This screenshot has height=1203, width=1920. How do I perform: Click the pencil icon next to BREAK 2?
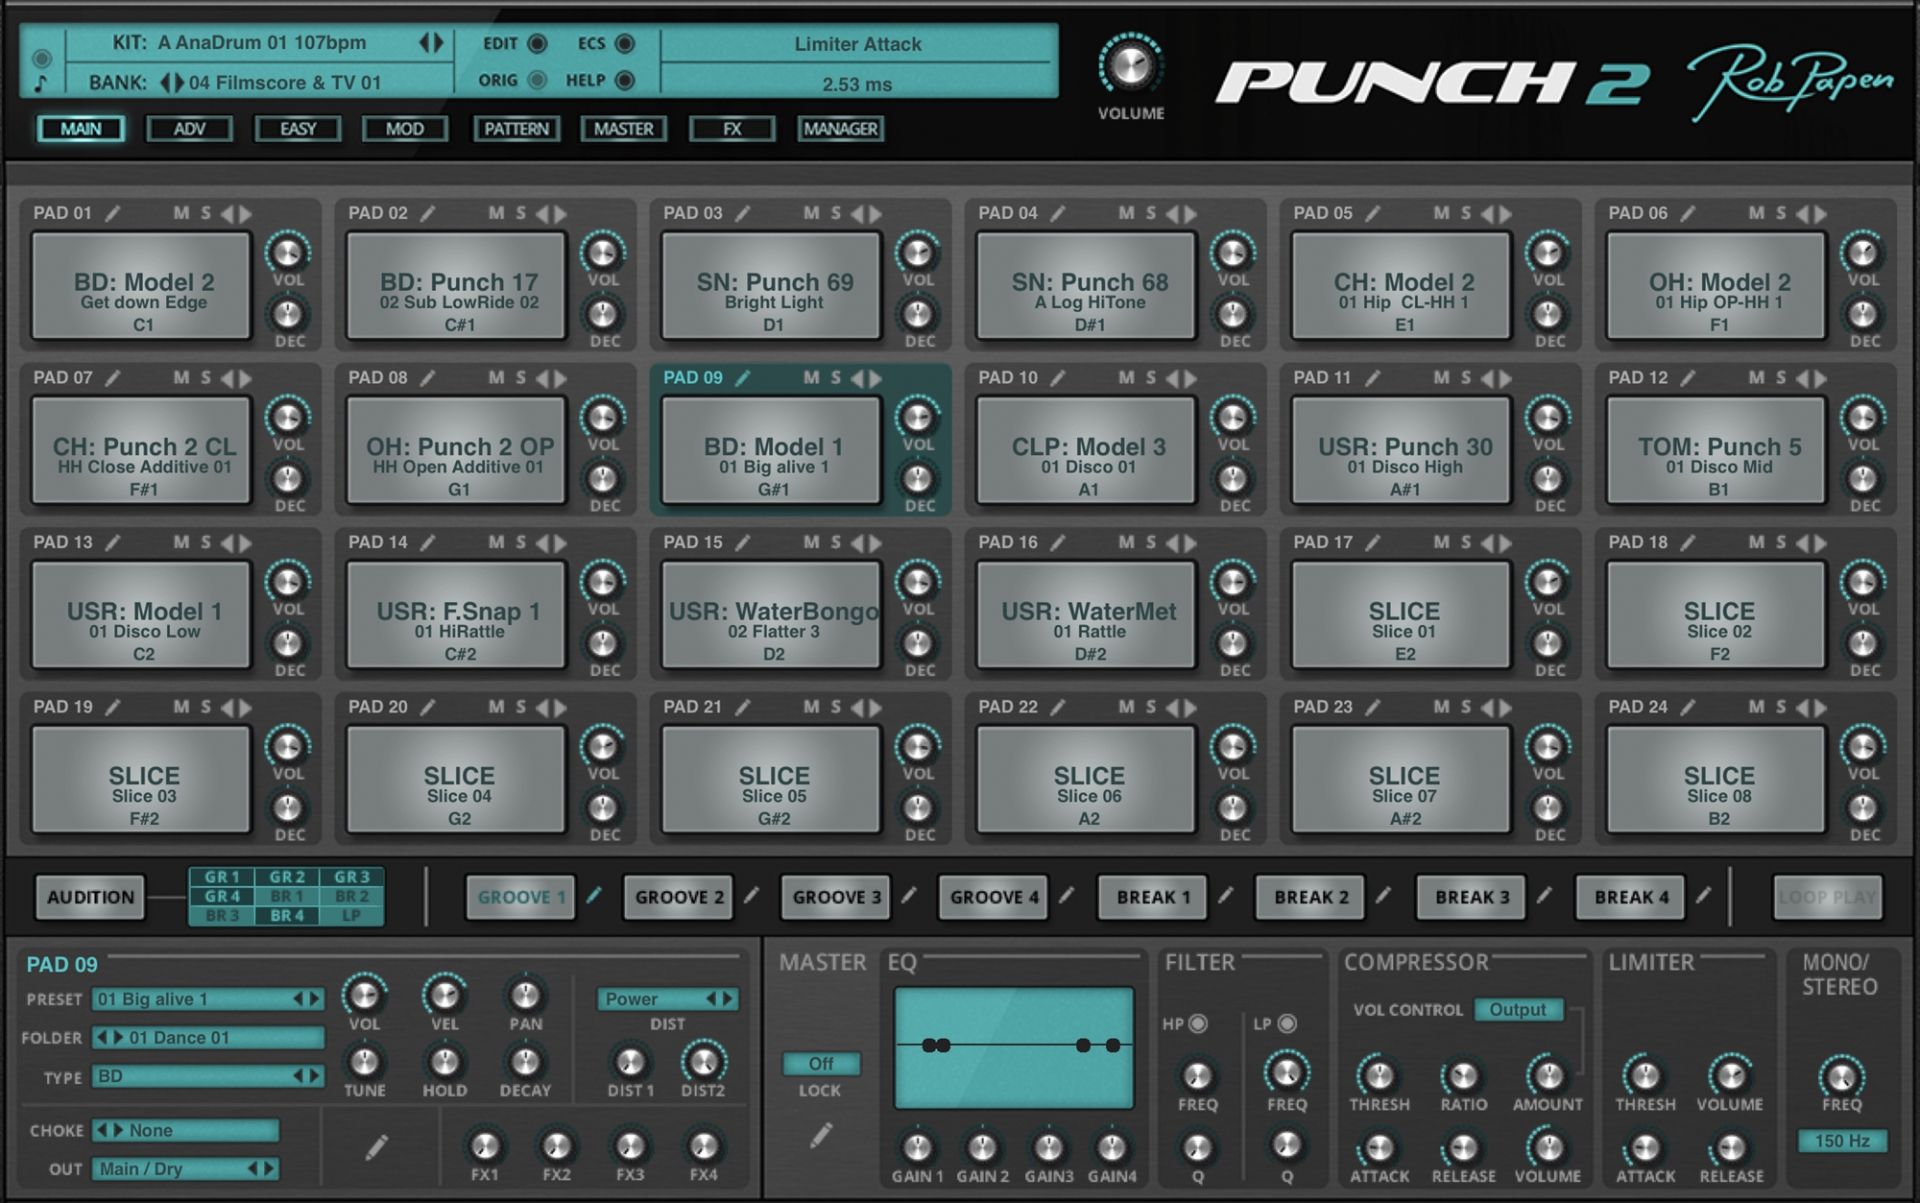(x=1383, y=896)
